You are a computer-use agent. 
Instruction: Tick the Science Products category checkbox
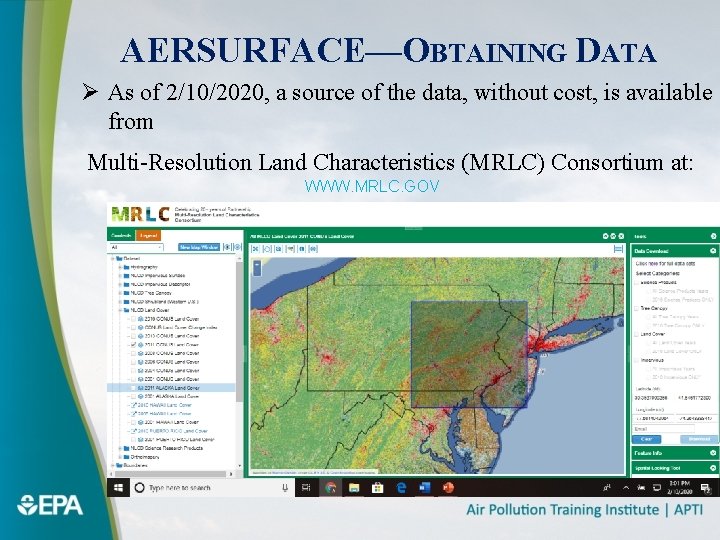636,282
